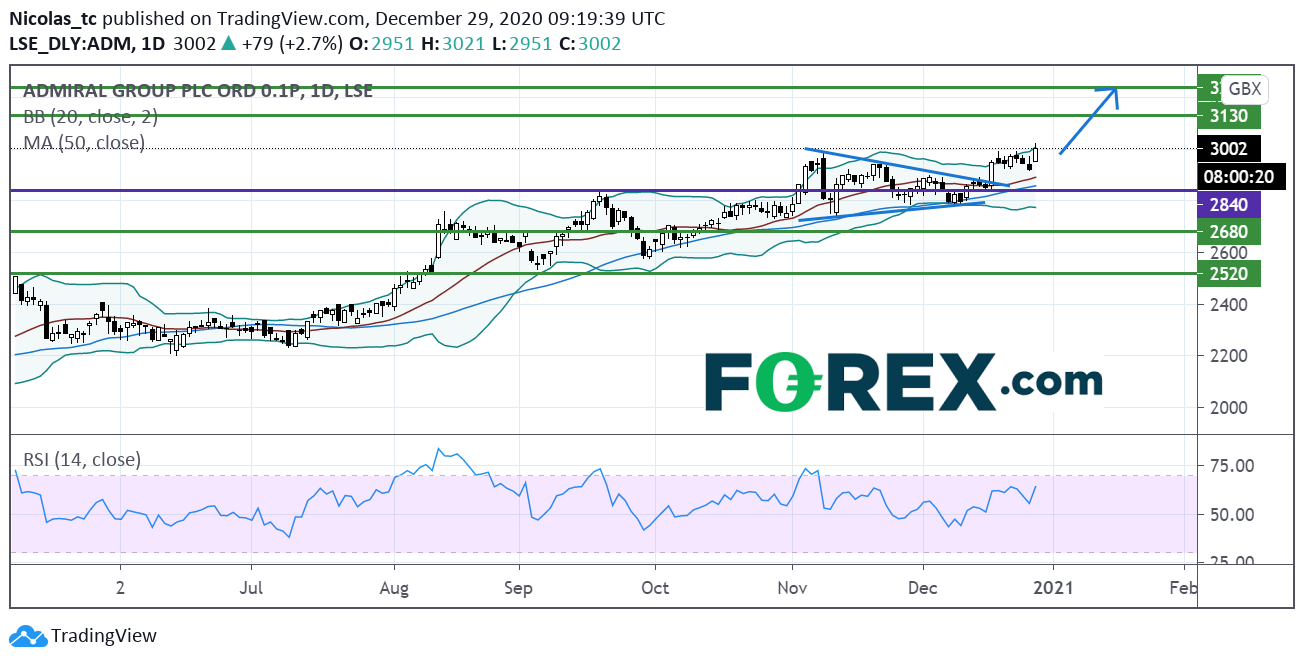This screenshot has height=663, width=1304.
Task: Click the 08:00:20 bar countdown timer
Action: pyautogui.click(x=1228, y=175)
